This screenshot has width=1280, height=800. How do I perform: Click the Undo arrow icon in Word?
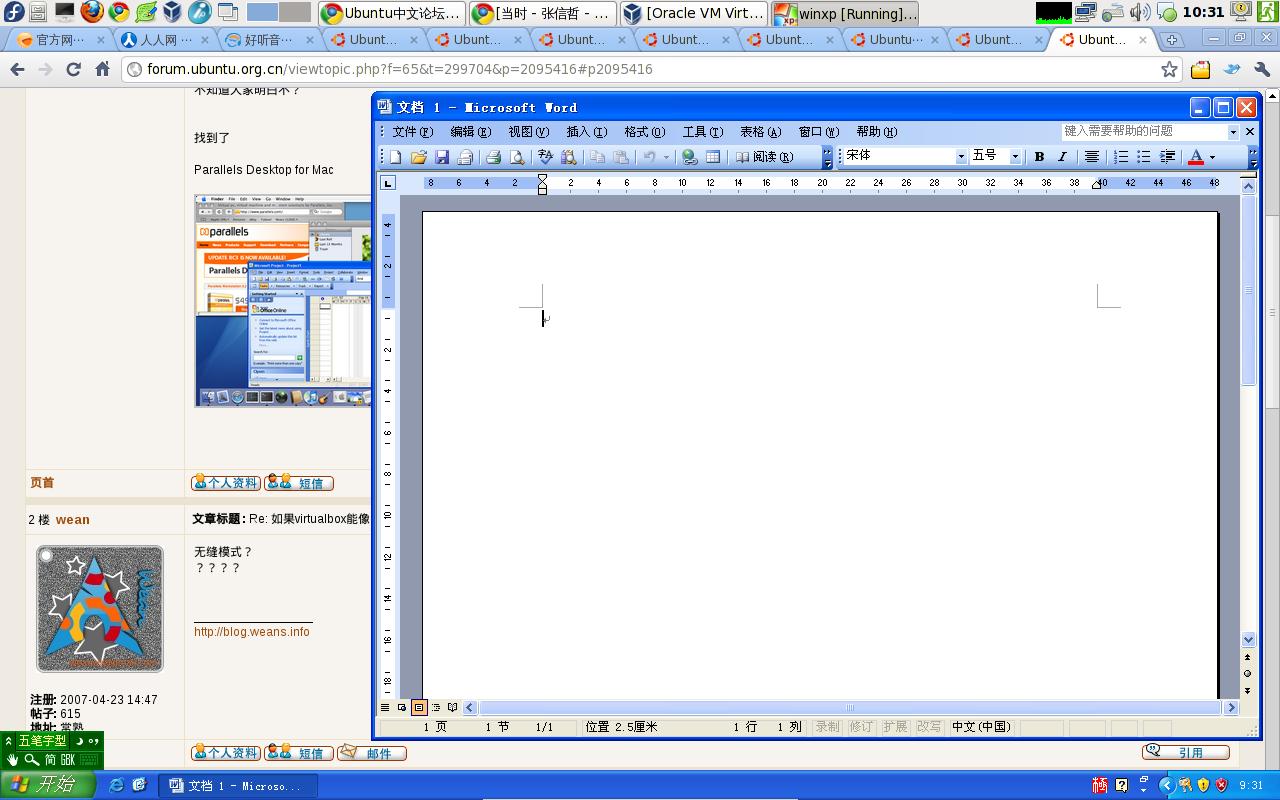pos(650,157)
